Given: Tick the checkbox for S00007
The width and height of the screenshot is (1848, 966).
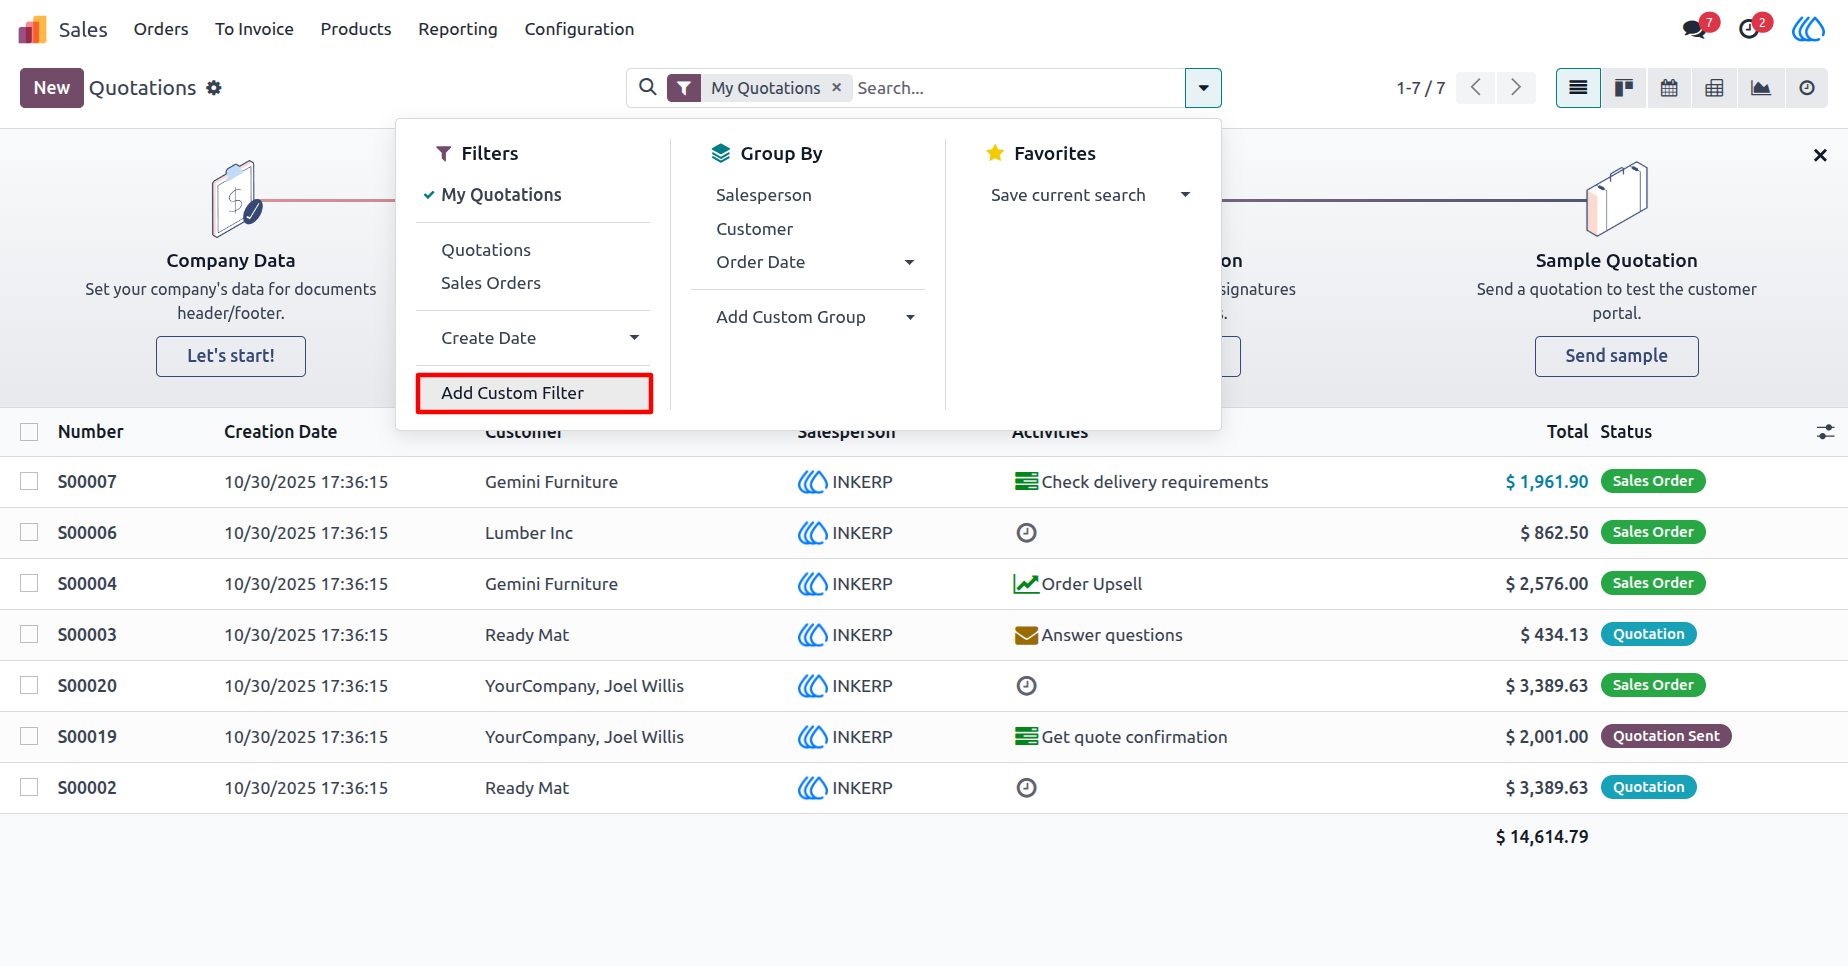Looking at the screenshot, I should tap(29, 481).
